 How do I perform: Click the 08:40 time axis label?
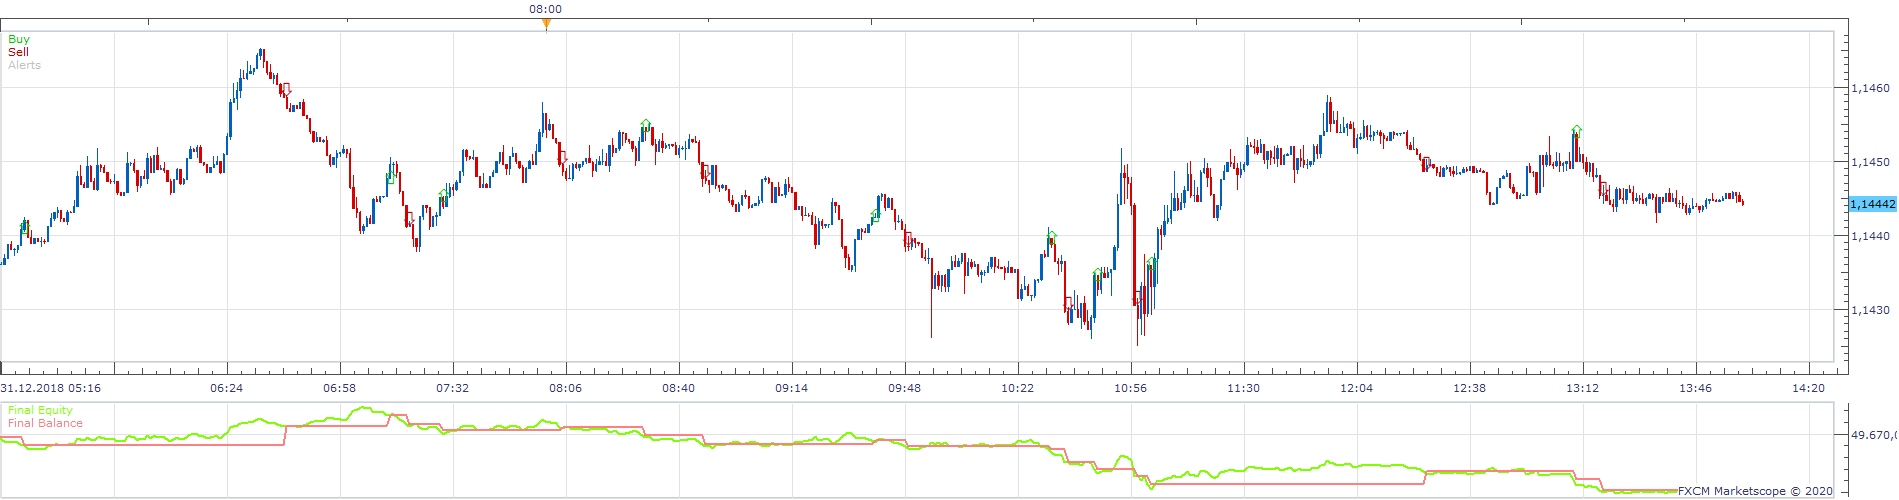click(x=678, y=388)
